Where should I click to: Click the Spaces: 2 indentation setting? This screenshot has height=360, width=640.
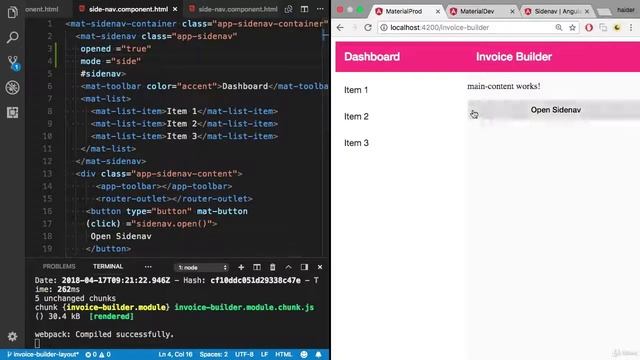[x=213, y=354]
